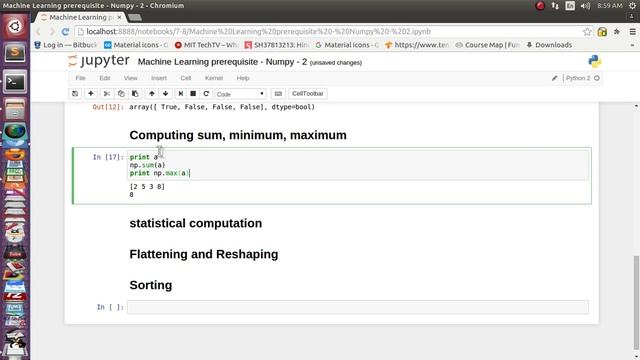
Task: Click the 8:59 AM clock
Action: pyautogui.click(x=609, y=6)
